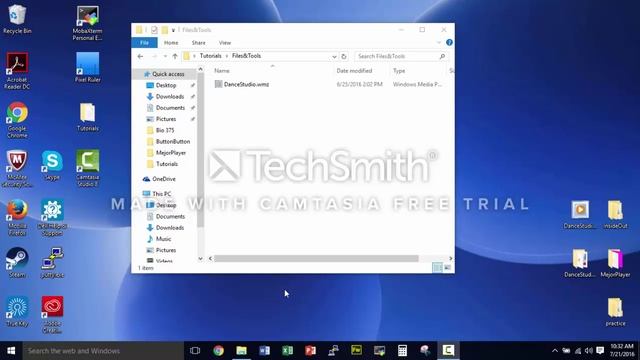Refresh the Files&Tools folder
The height and width of the screenshot is (360, 640).
point(344,56)
